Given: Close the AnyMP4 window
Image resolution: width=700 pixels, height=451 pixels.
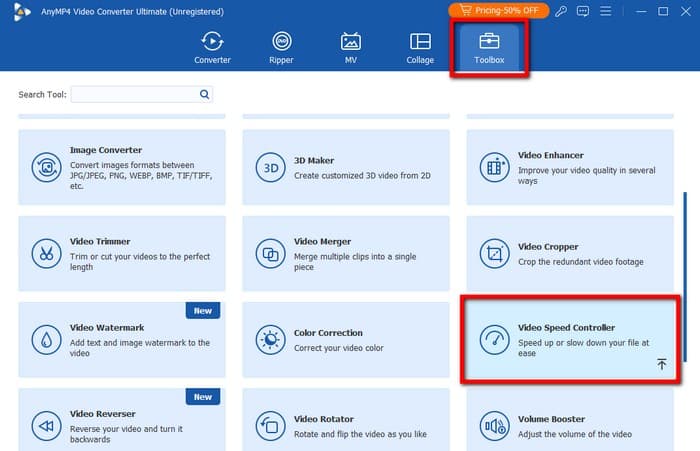Looking at the screenshot, I should [686, 11].
